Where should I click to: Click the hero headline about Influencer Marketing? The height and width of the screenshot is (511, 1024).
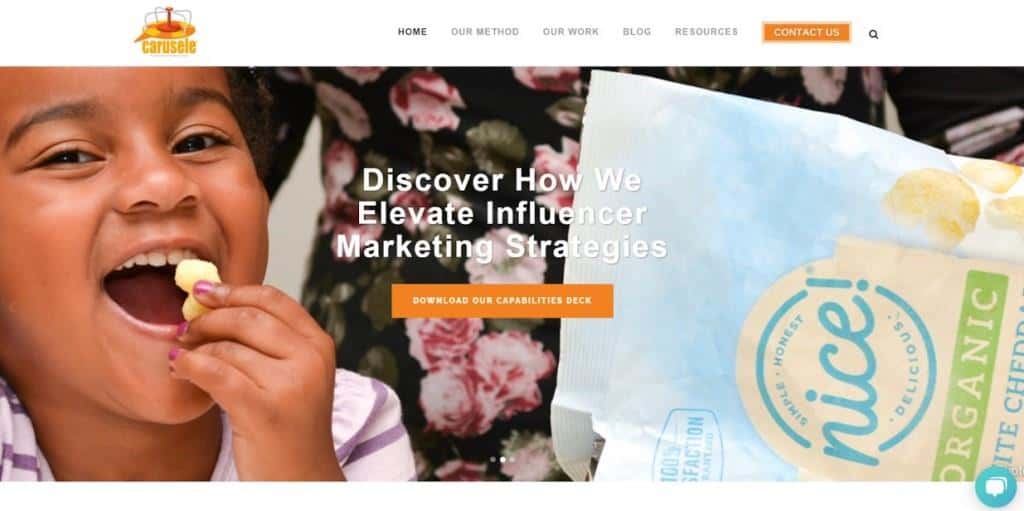502,214
